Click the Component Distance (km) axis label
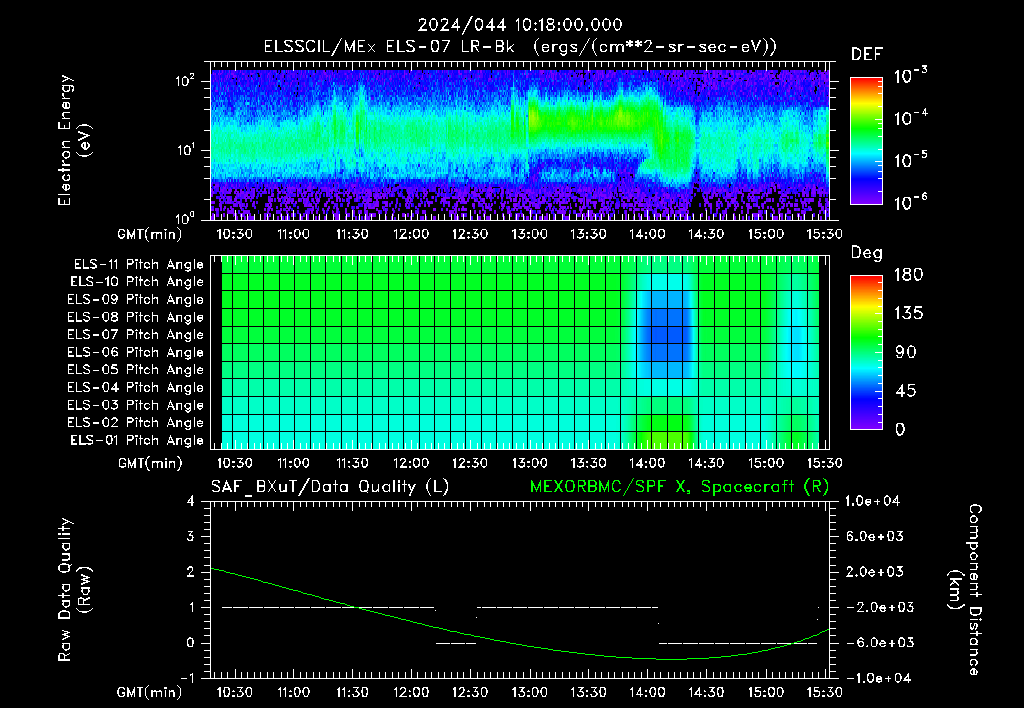Screen dimensions: 1024x708 coord(965,590)
